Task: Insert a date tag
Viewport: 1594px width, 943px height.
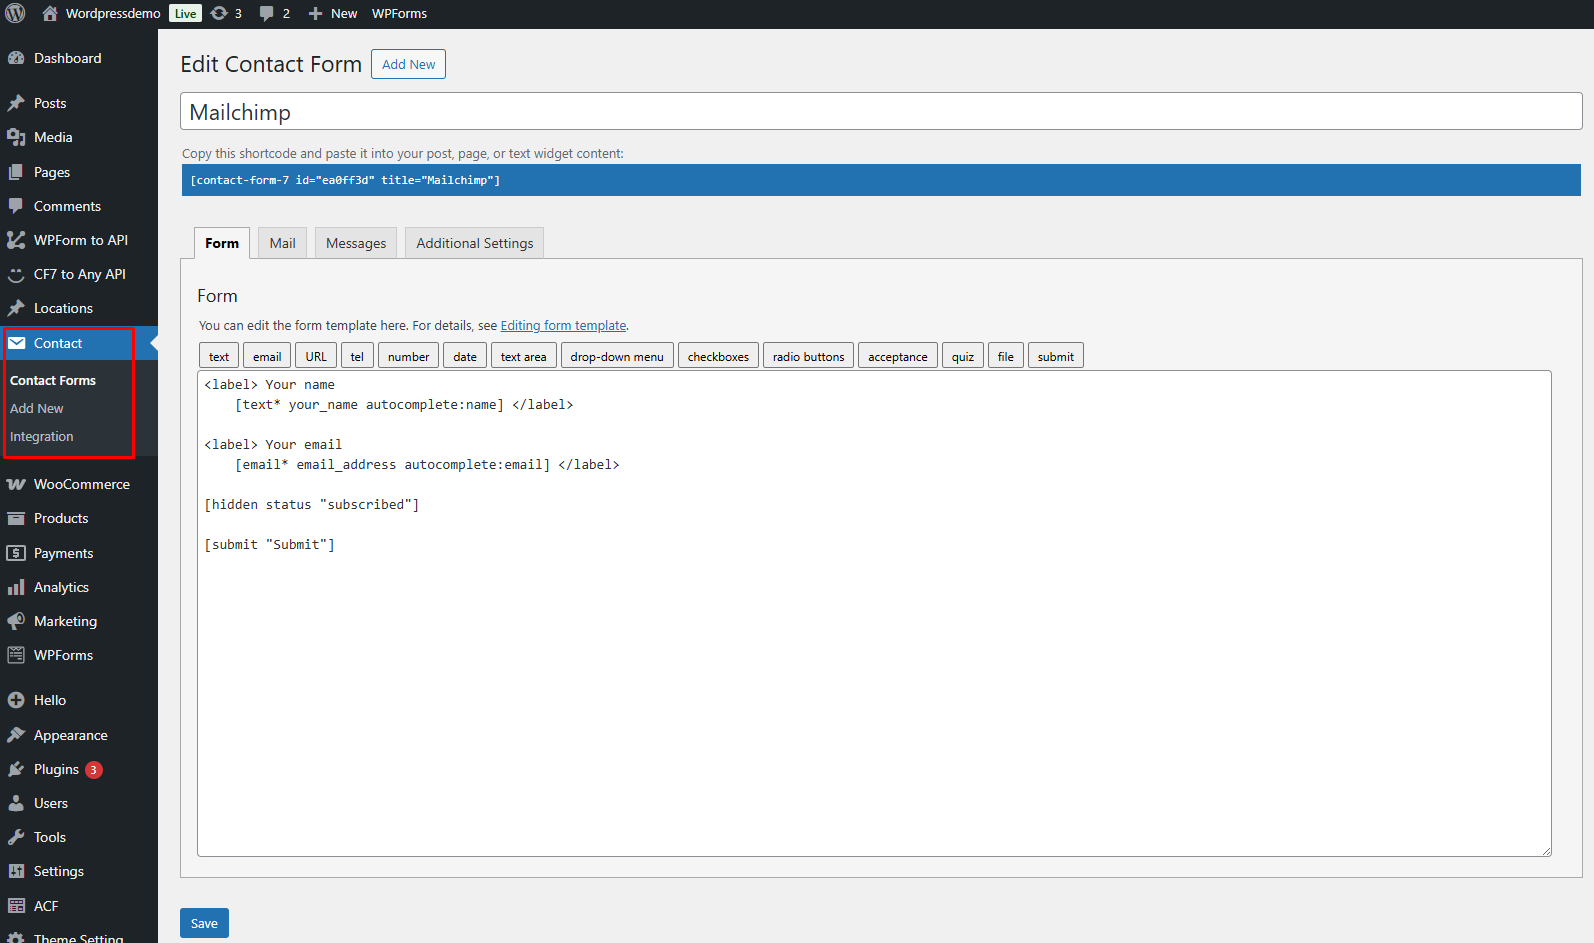Action: click(x=465, y=356)
